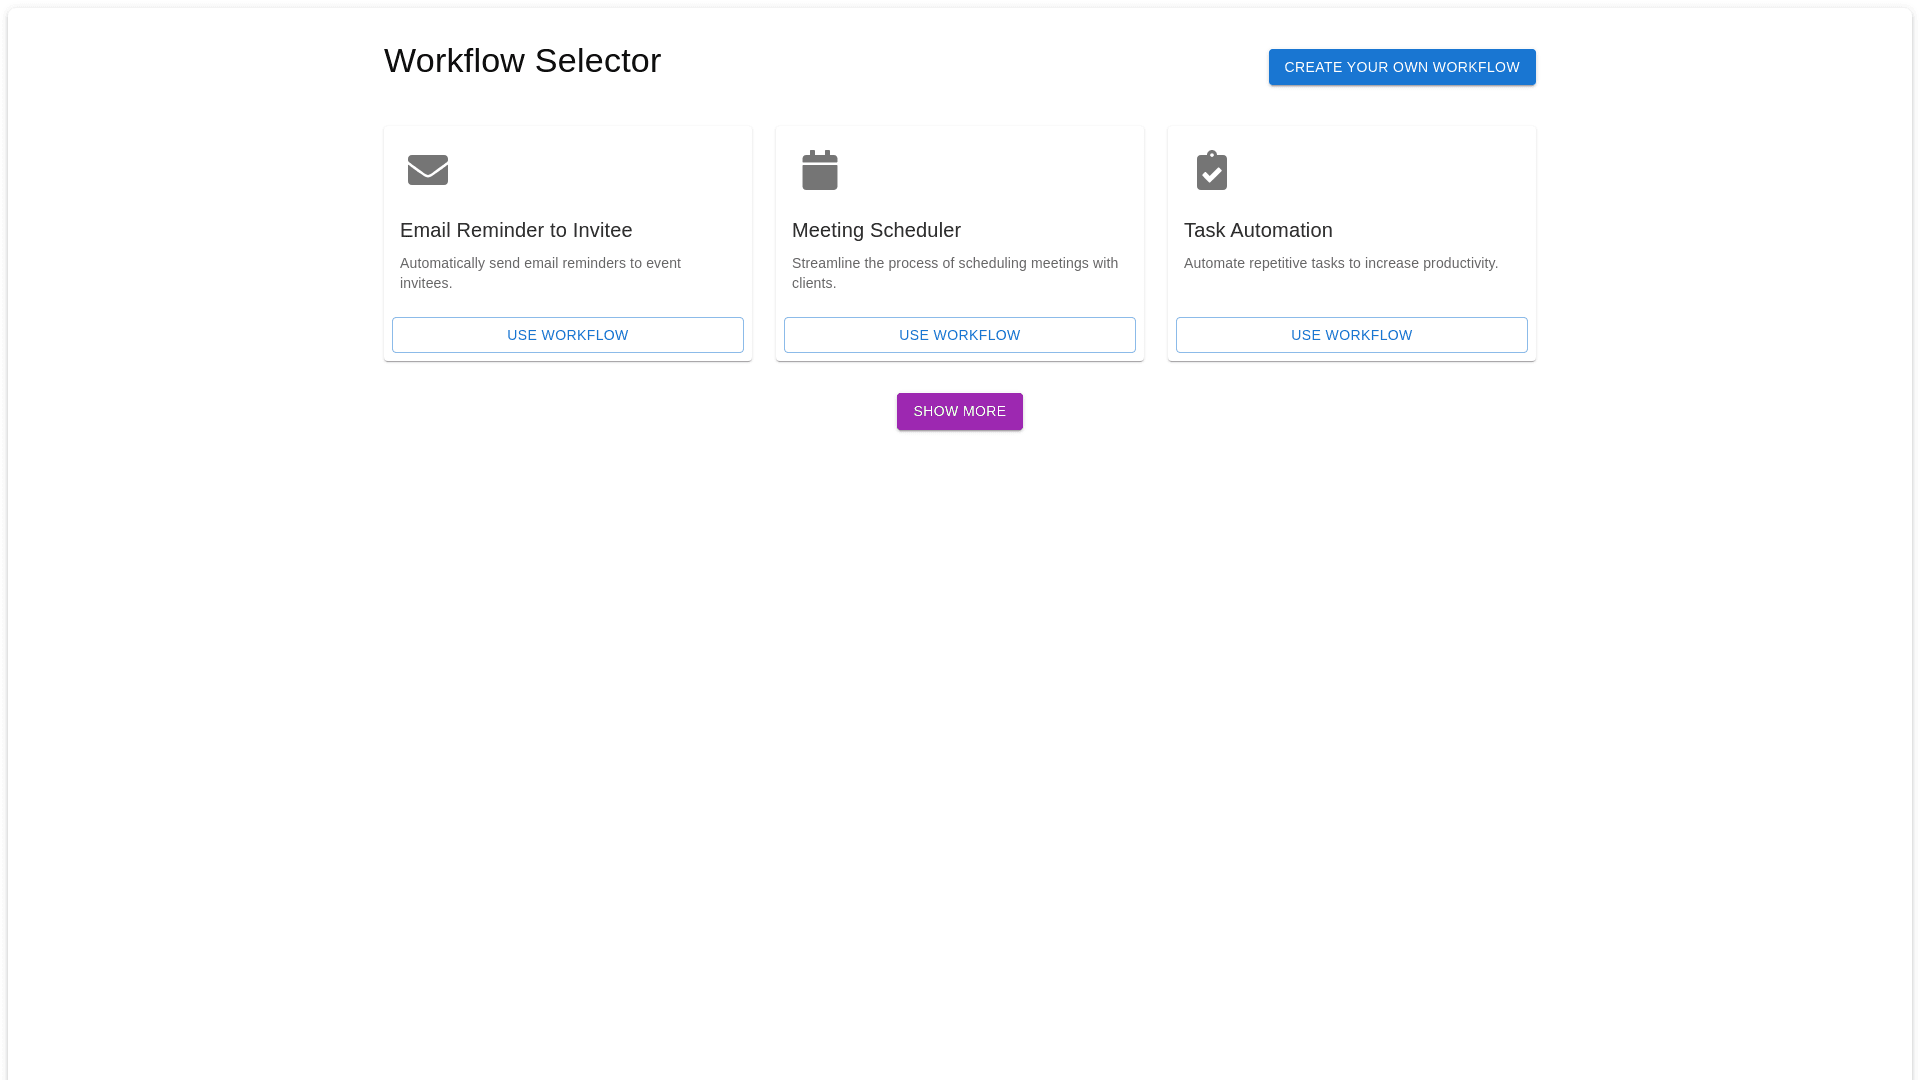The height and width of the screenshot is (1080, 1920).
Task: Click the calendar icon on Meeting Scheduler card
Action: (x=820, y=170)
